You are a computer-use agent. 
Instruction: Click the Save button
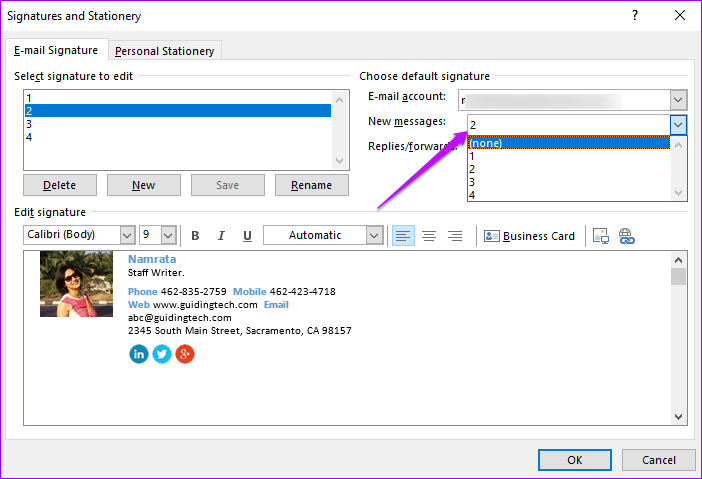click(x=228, y=185)
